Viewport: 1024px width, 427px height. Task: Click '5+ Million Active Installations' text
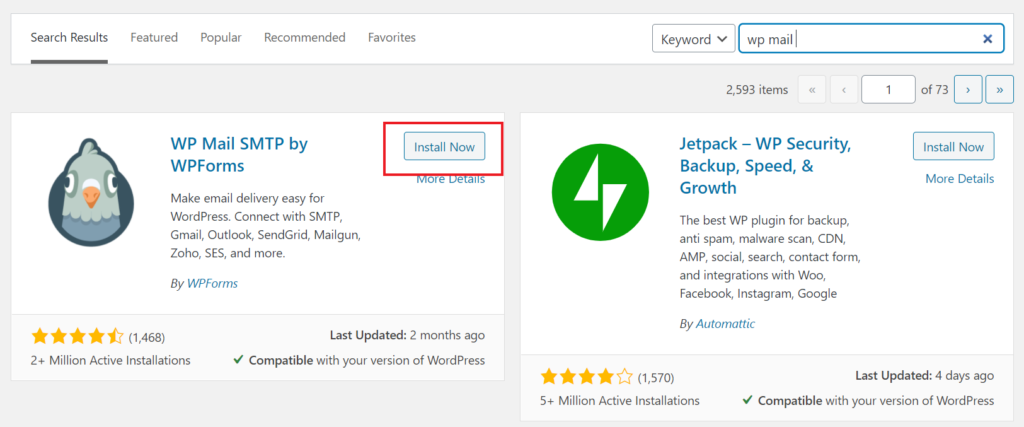coord(620,400)
